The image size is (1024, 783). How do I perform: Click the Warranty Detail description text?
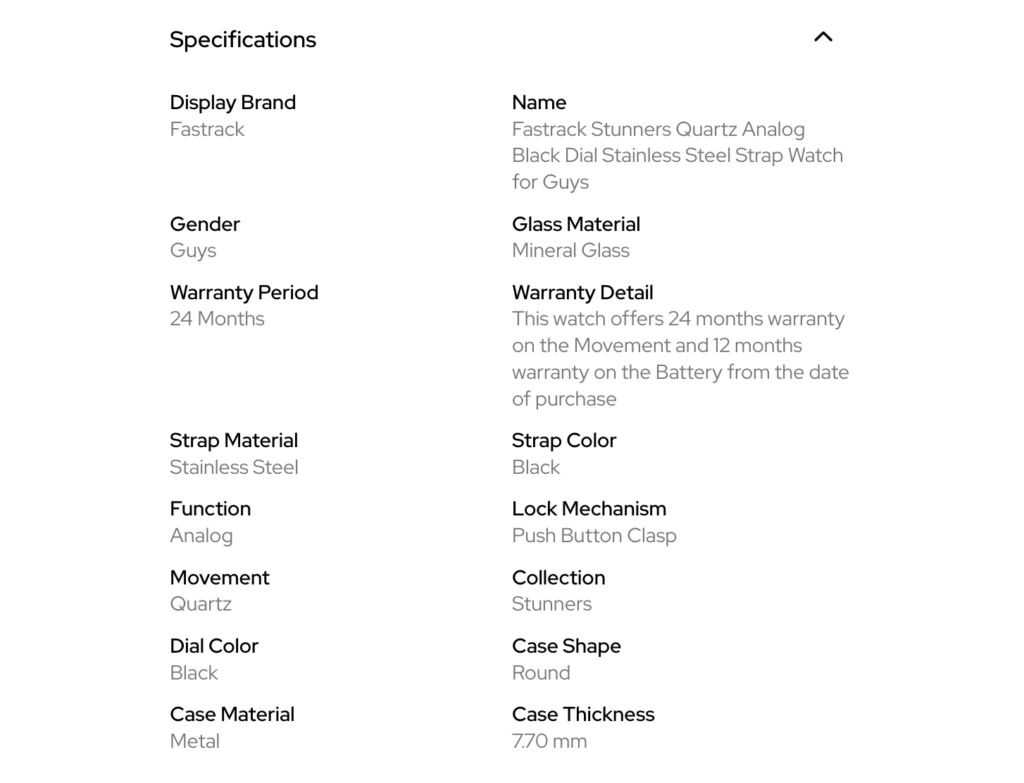[680, 359]
